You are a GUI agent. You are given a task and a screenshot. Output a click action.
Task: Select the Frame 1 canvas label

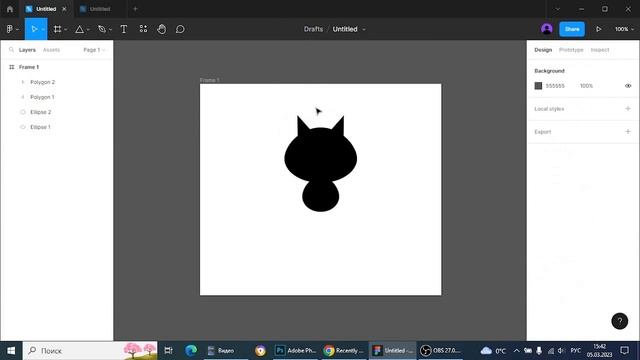tap(209, 80)
